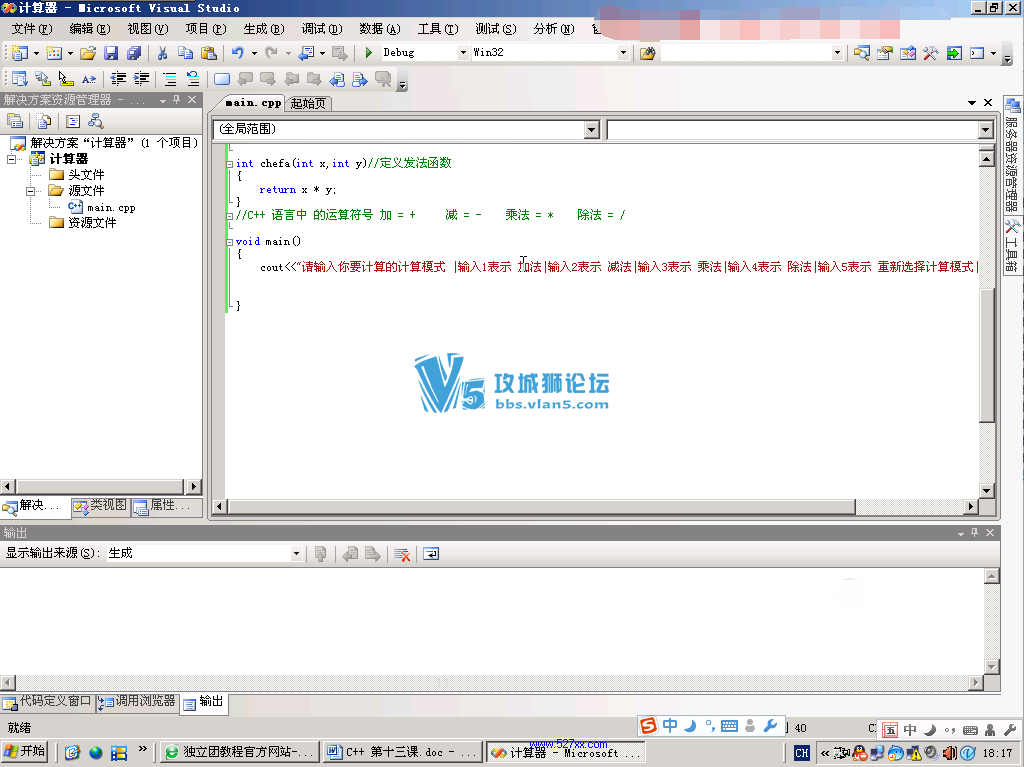Click the Display Object Member List icon
The height and width of the screenshot is (767, 1024).
click(20, 79)
